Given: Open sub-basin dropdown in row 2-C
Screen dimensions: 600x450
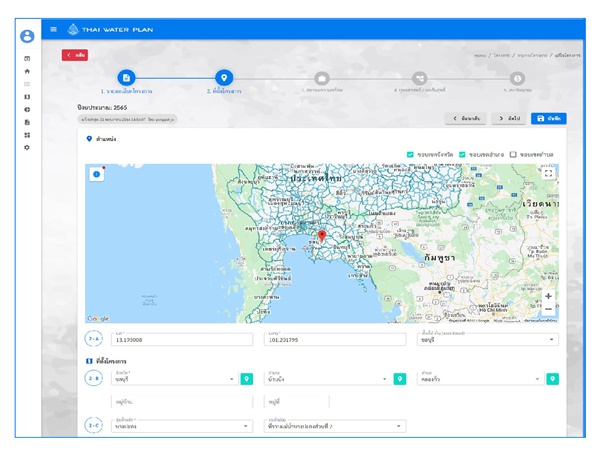Looking at the screenshot, I should pos(335,426).
